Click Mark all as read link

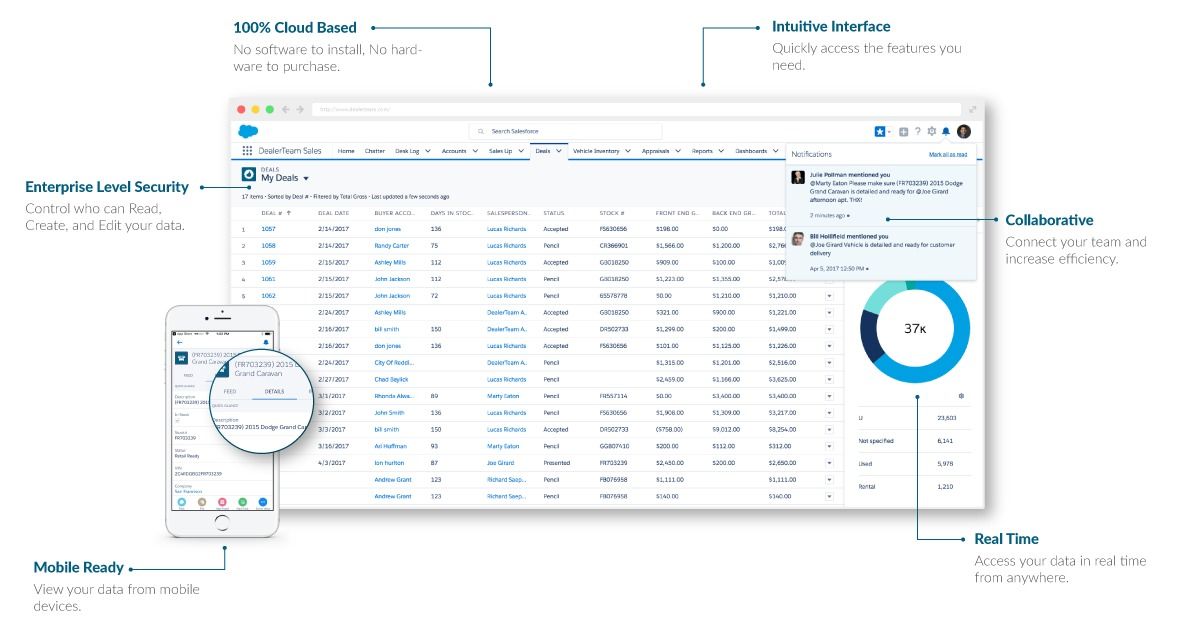948,154
